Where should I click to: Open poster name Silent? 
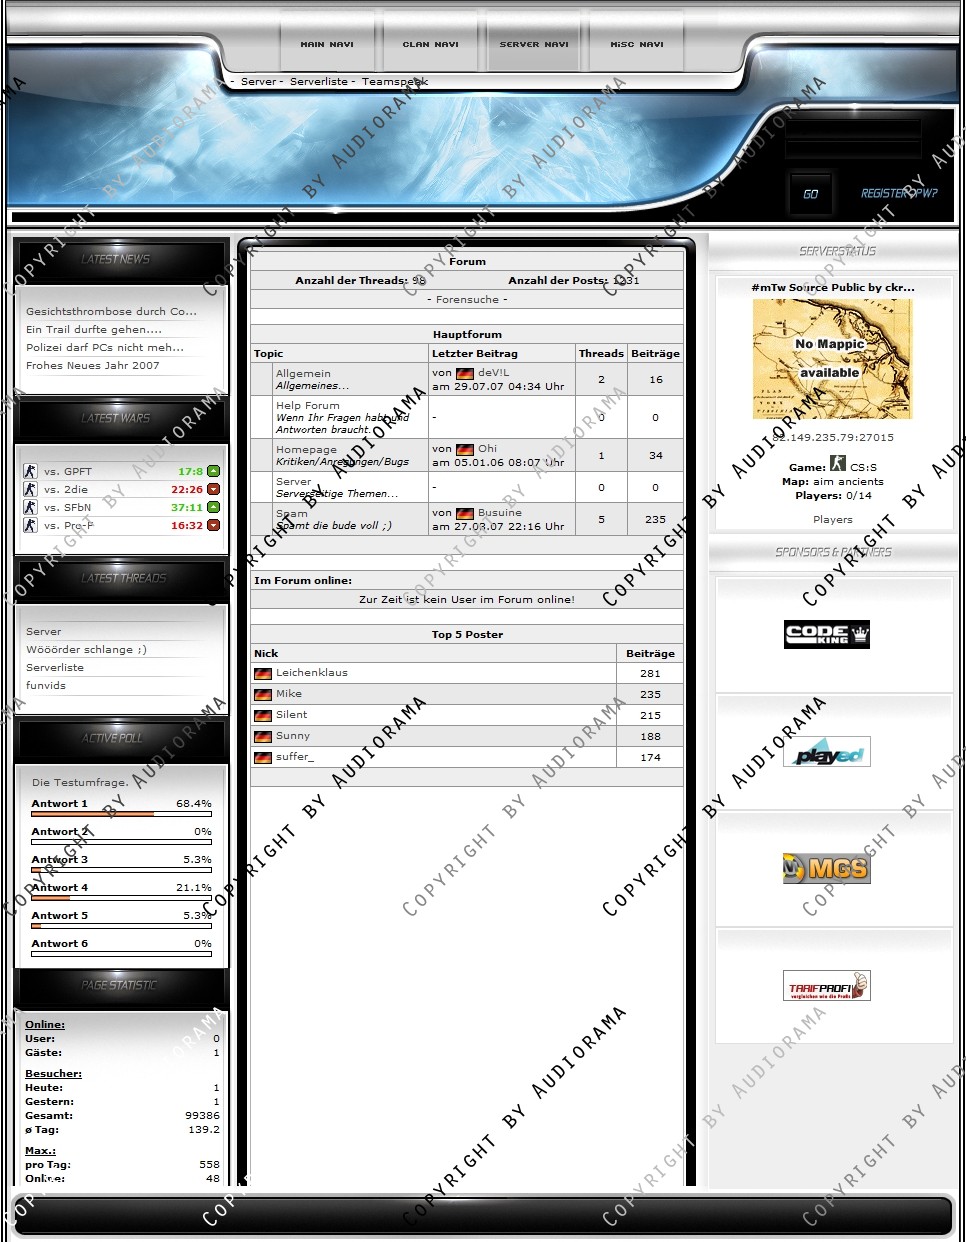pos(292,715)
